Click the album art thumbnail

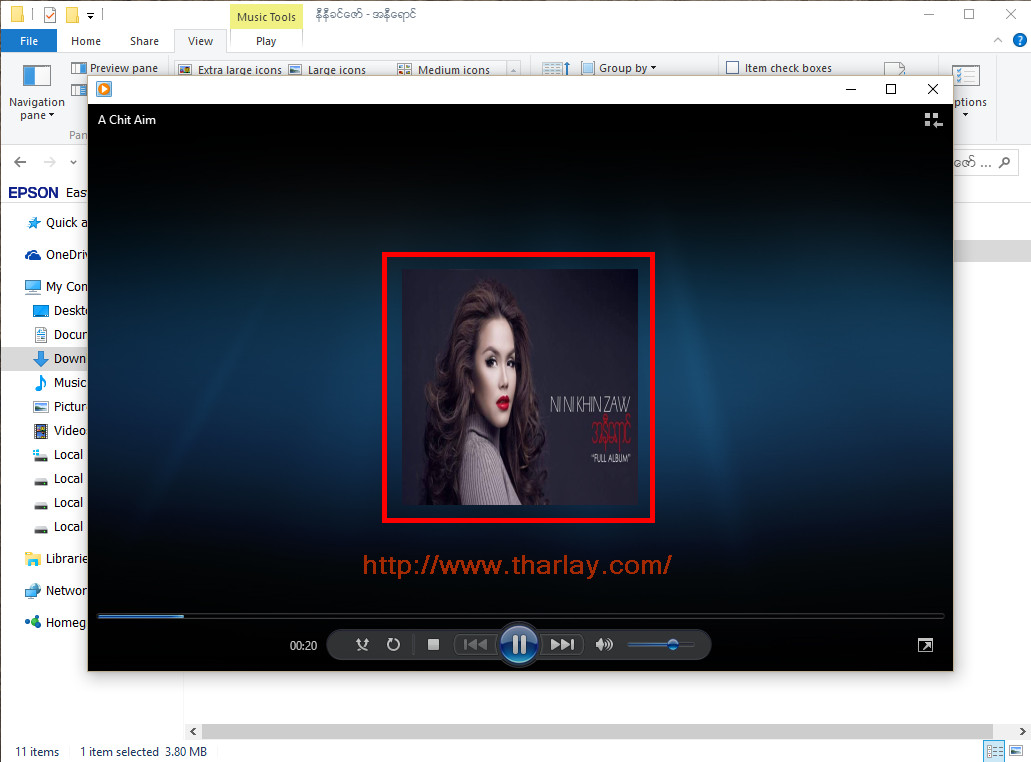coord(519,387)
